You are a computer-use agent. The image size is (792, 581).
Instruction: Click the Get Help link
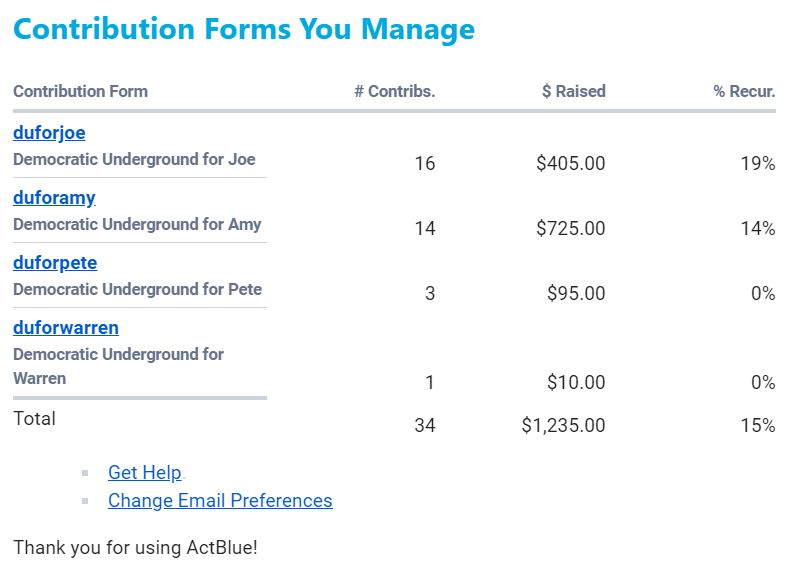[144, 473]
